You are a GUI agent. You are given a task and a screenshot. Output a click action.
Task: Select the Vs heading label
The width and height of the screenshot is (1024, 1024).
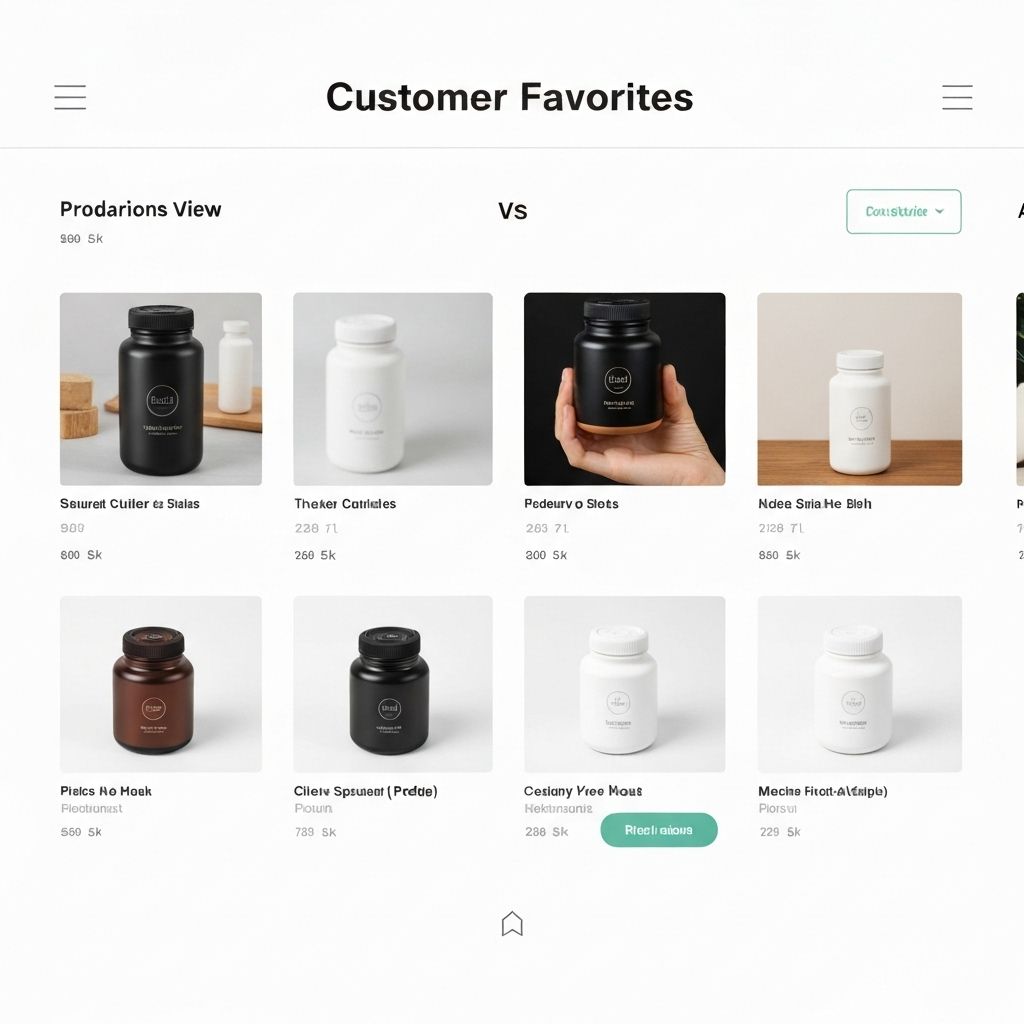(x=513, y=211)
